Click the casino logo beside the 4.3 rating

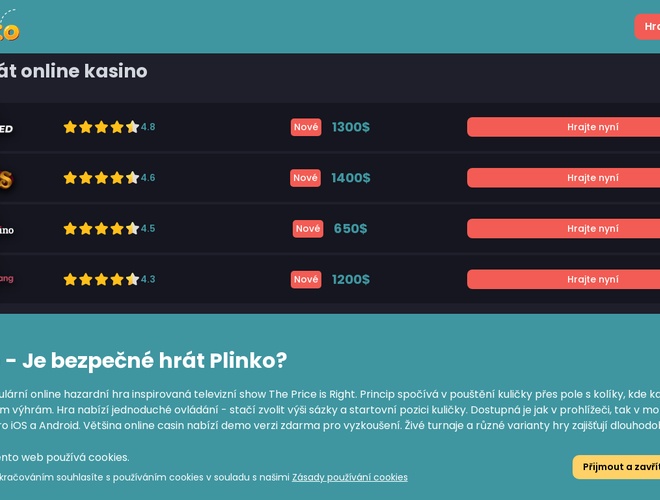click(7, 279)
